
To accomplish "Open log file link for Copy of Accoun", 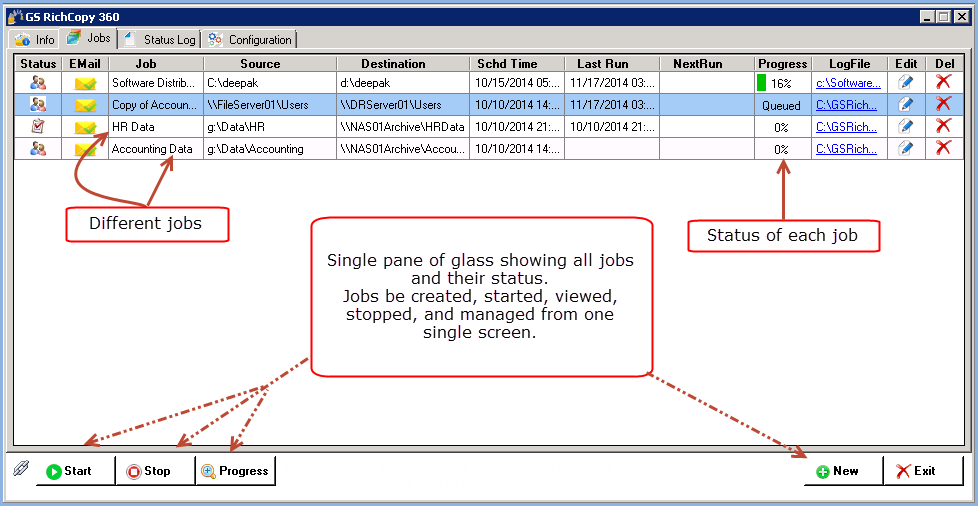I will coord(847,105).
